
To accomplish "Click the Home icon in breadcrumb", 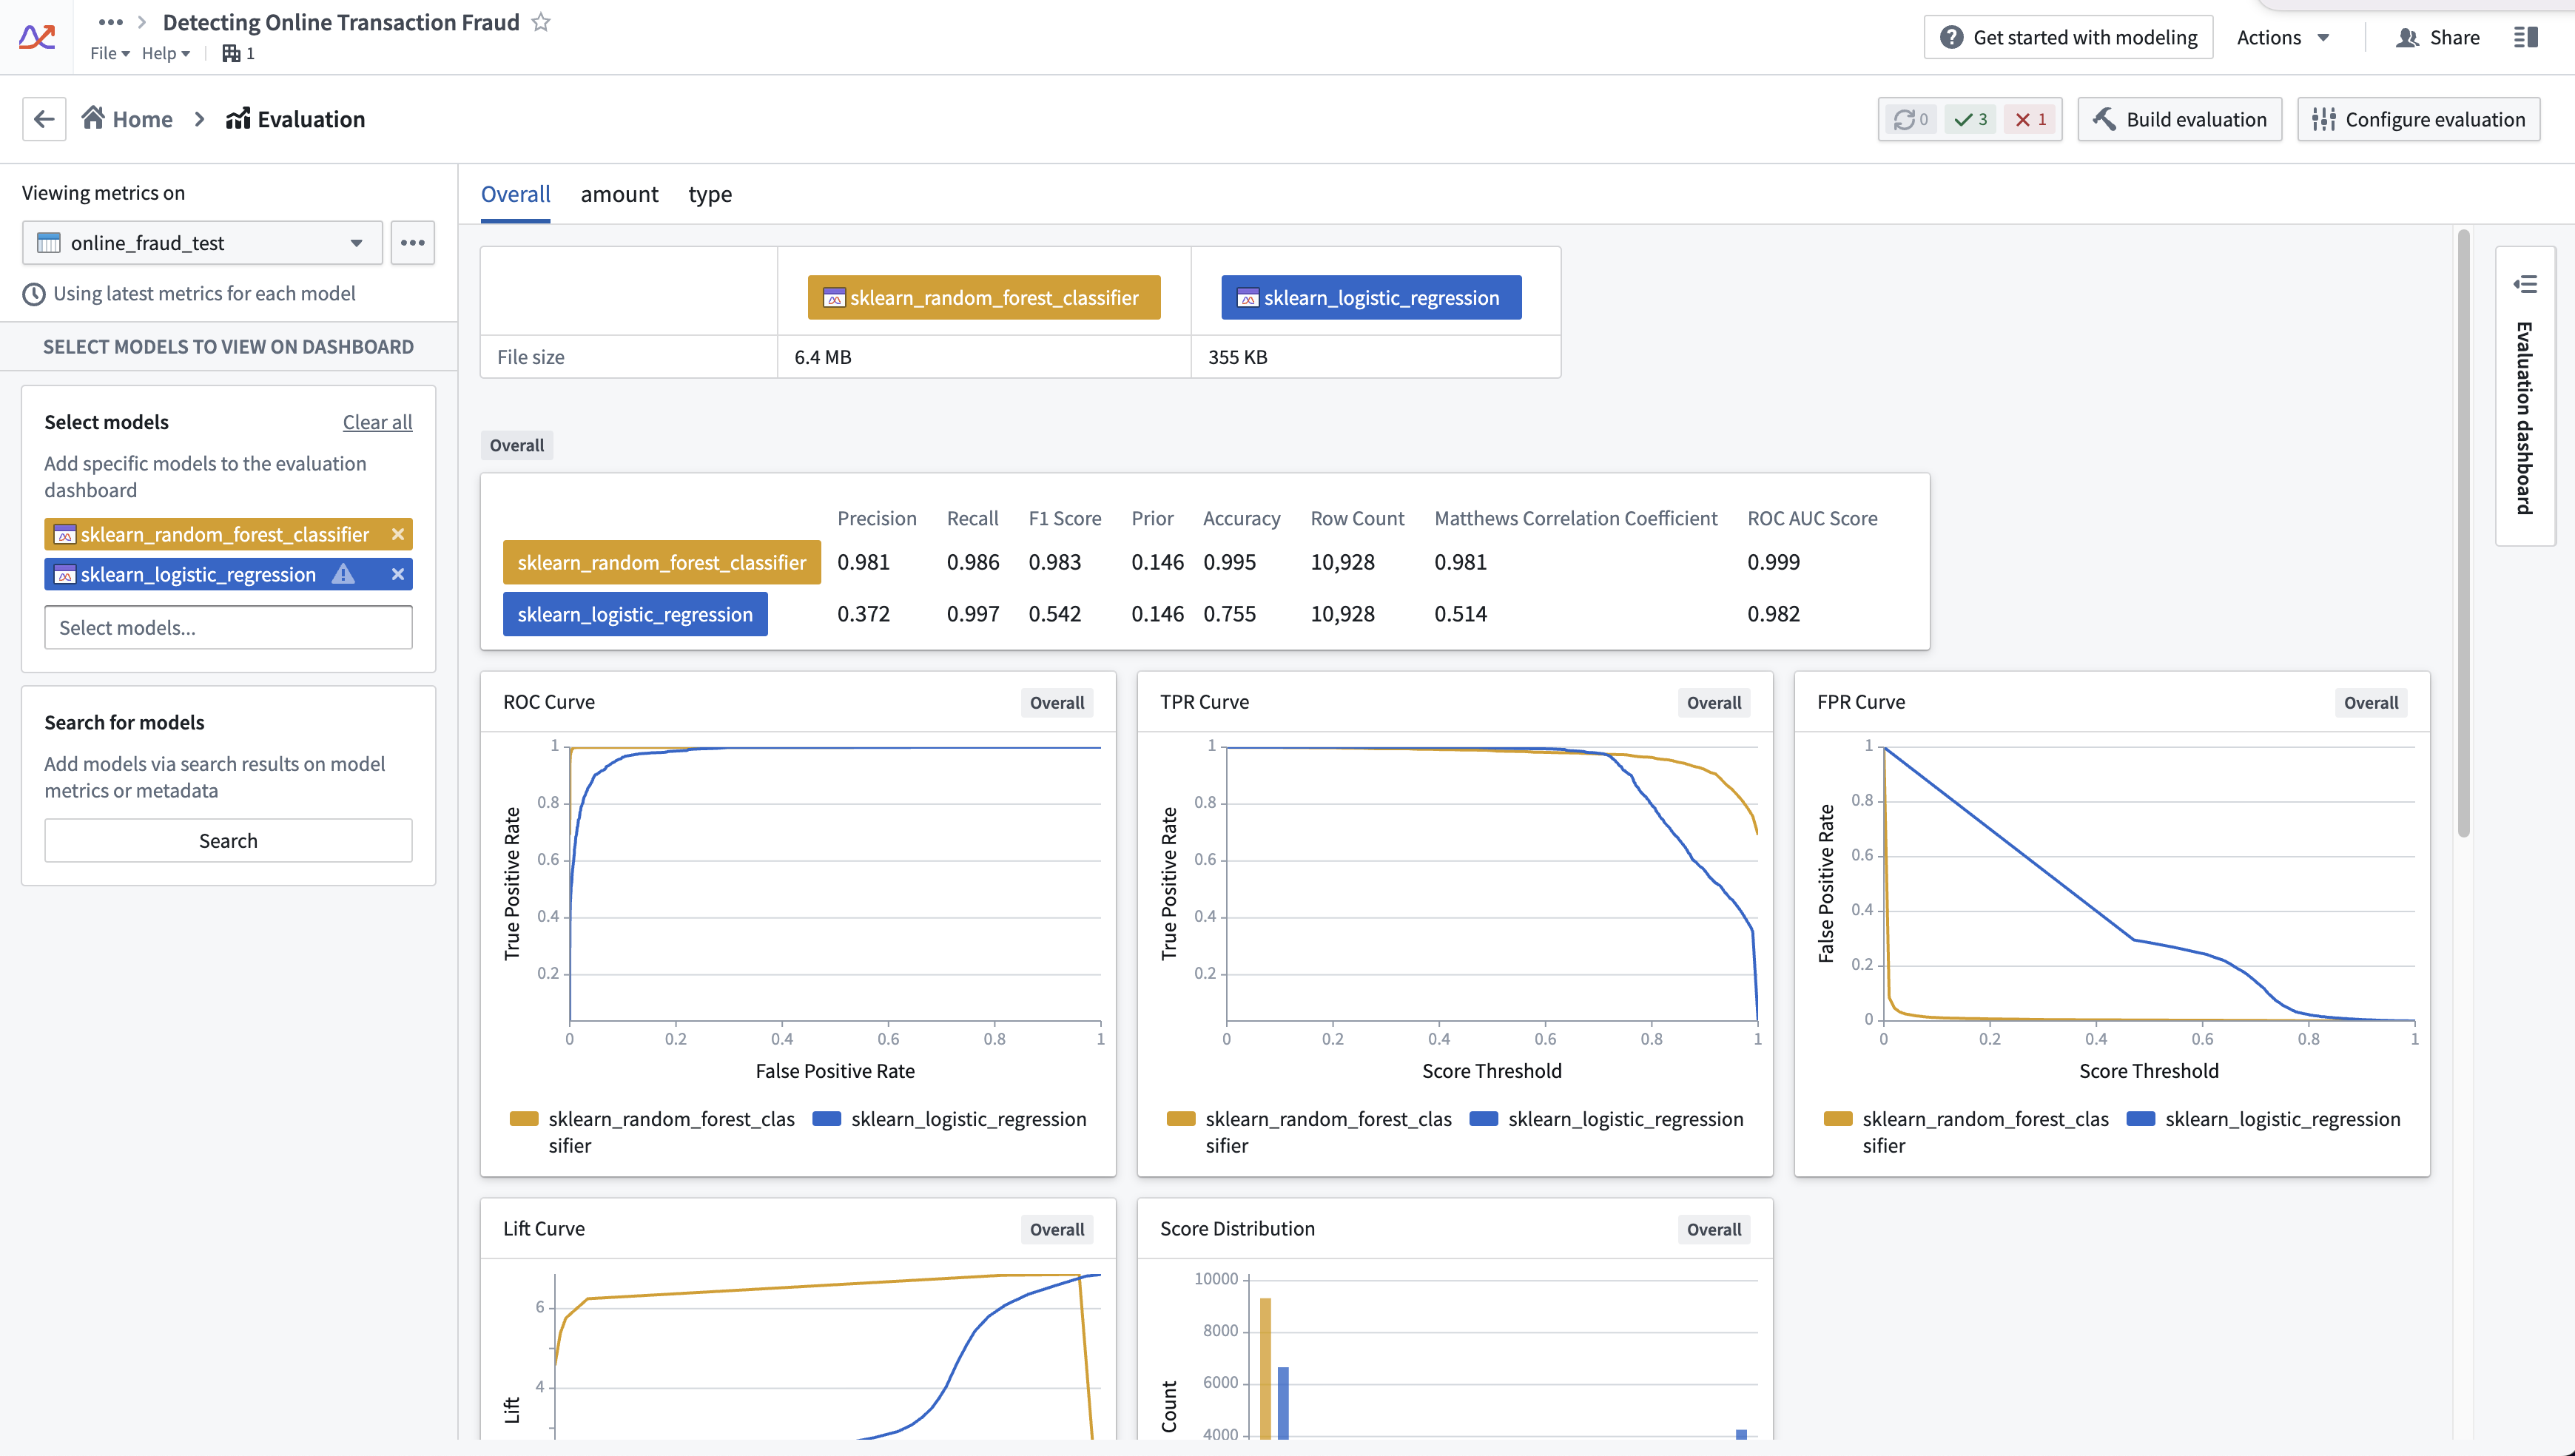I will [94, 118].
